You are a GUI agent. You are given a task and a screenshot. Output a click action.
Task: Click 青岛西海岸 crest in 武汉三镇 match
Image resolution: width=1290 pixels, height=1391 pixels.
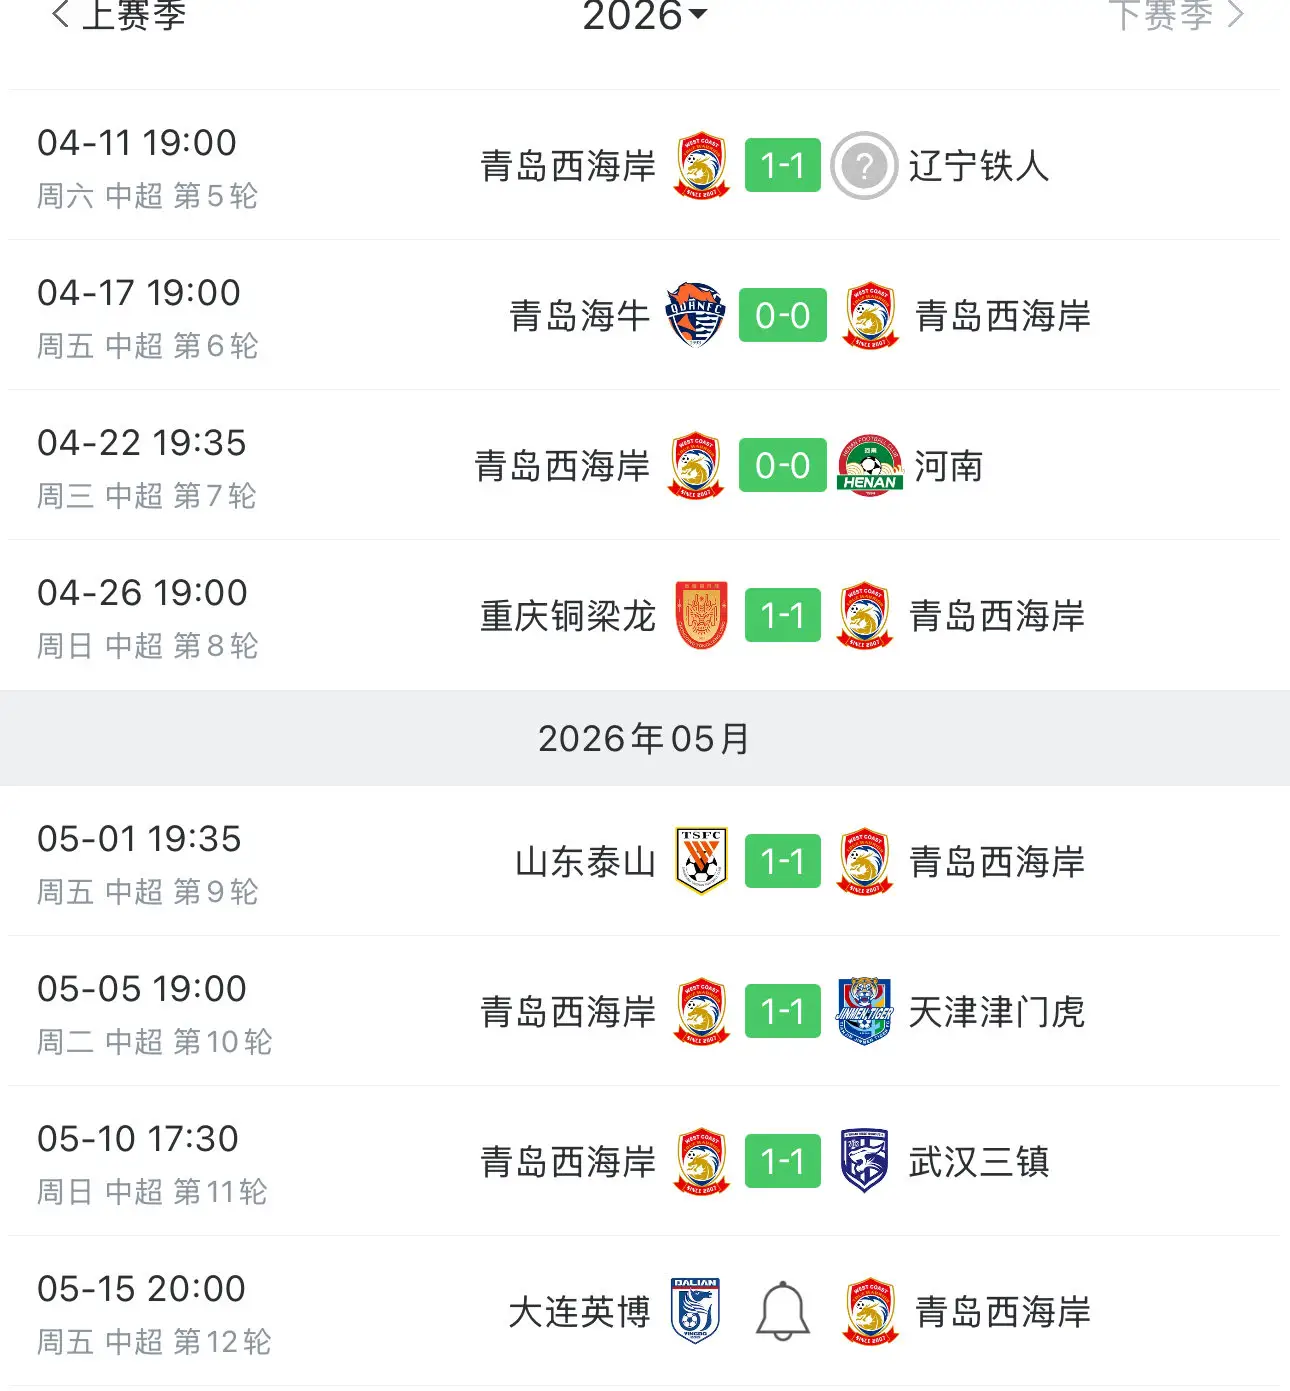coord(701,1161)
